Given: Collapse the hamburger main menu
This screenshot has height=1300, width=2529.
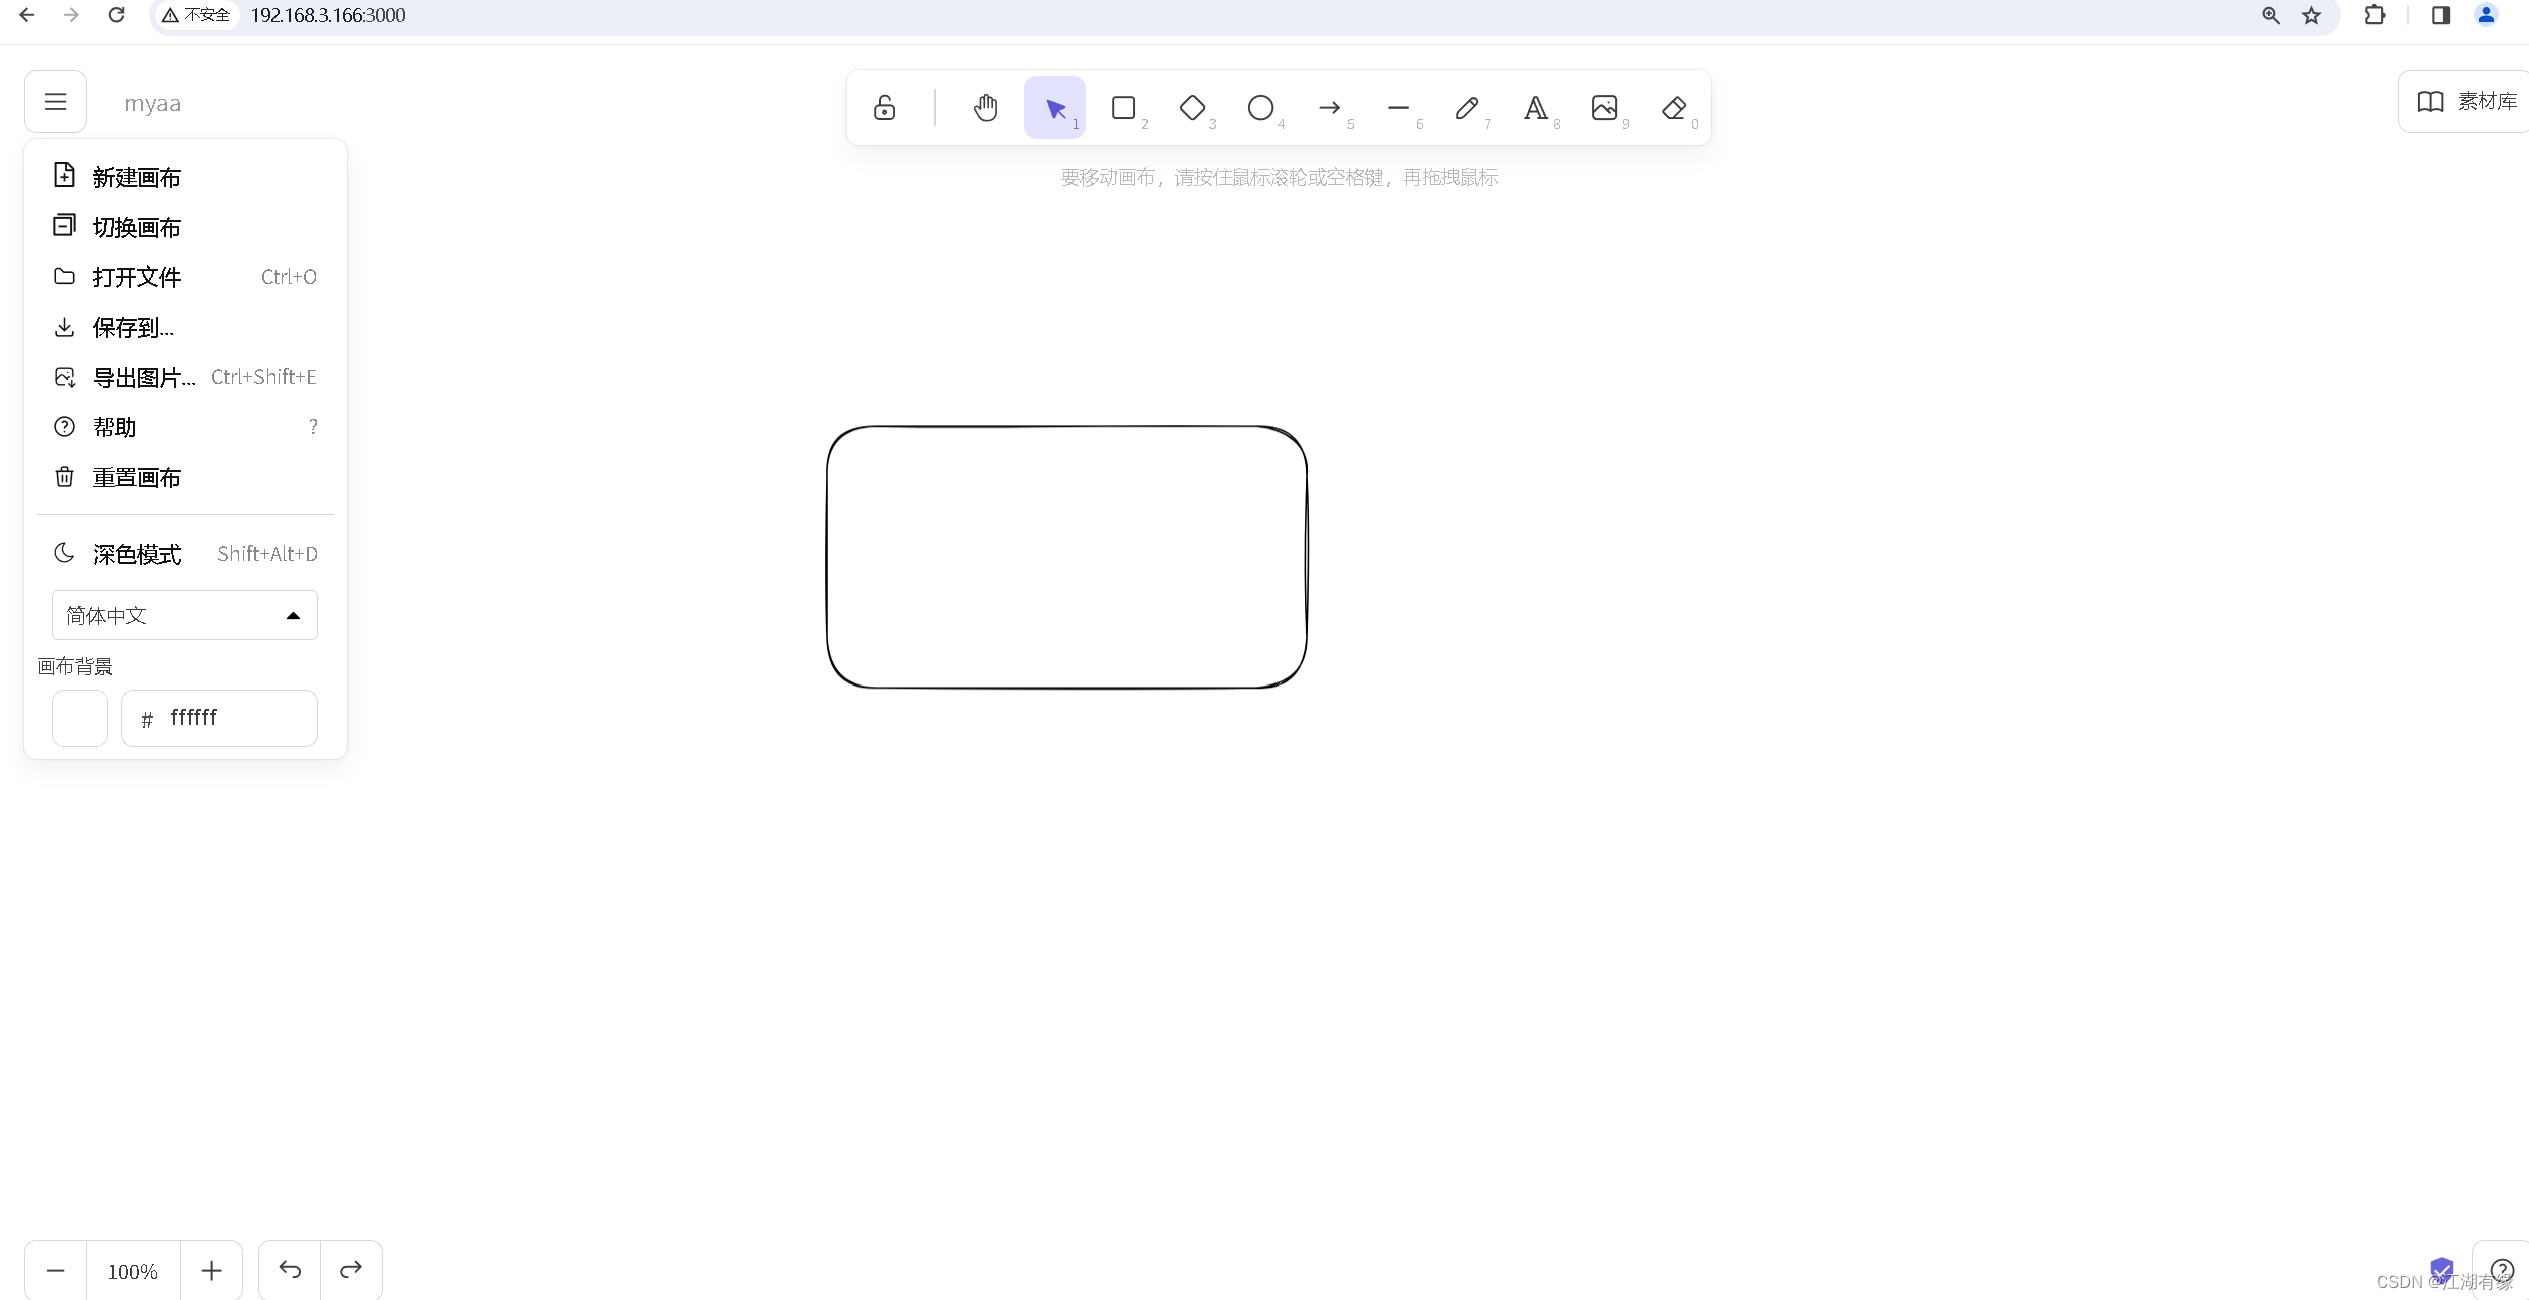Looking at the screenshot, I should point(56,102).
